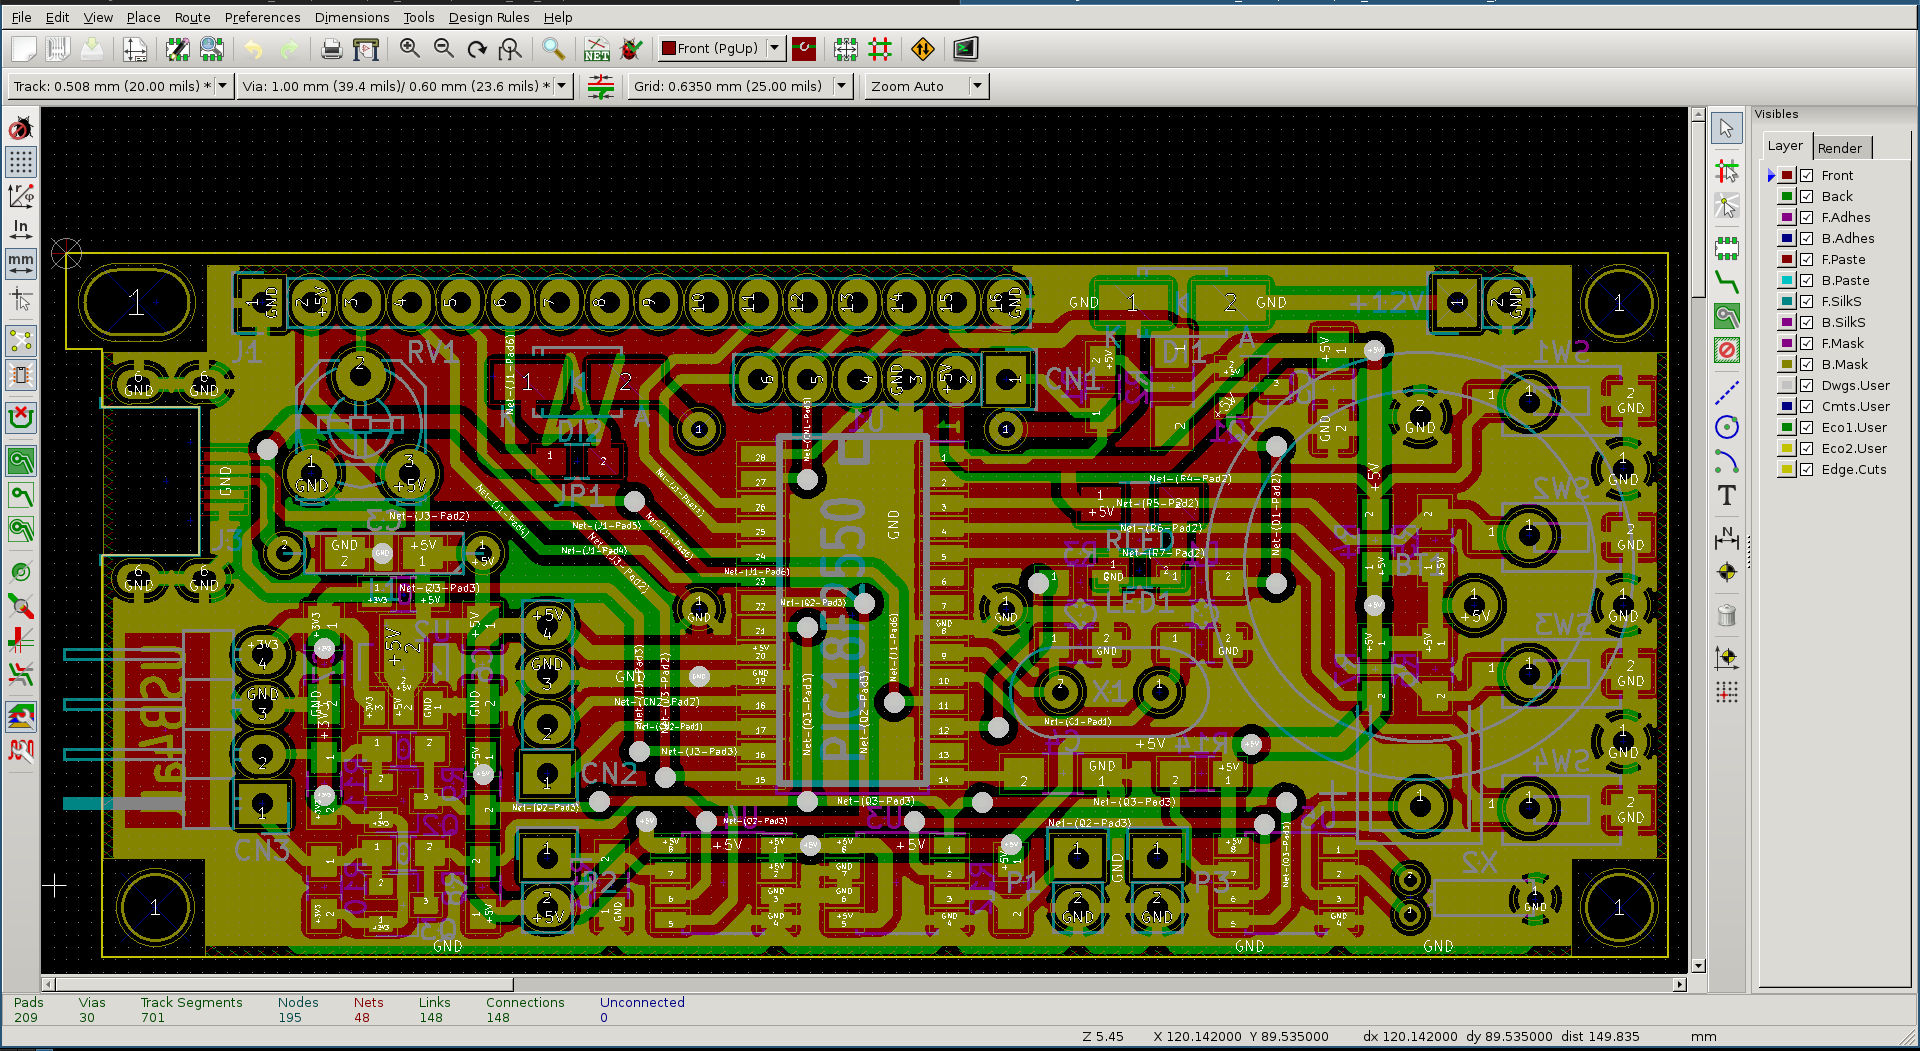
Task: Select the add dimension tool
Action: pyautogui.click(x=1726, y=538)
